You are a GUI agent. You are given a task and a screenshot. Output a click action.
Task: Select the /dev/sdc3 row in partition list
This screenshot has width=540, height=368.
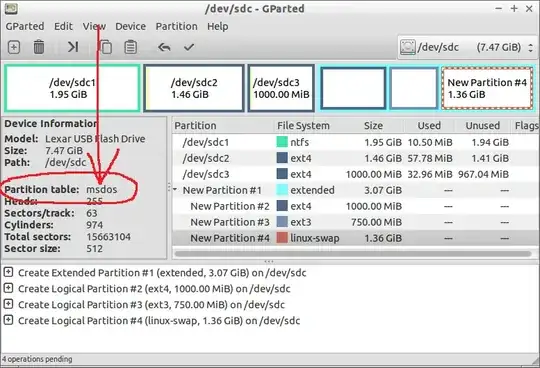(355, 174)
